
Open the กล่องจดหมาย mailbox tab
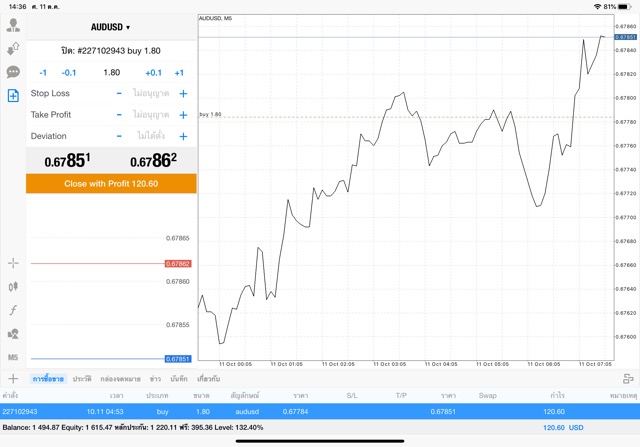(x=120, y=379)
